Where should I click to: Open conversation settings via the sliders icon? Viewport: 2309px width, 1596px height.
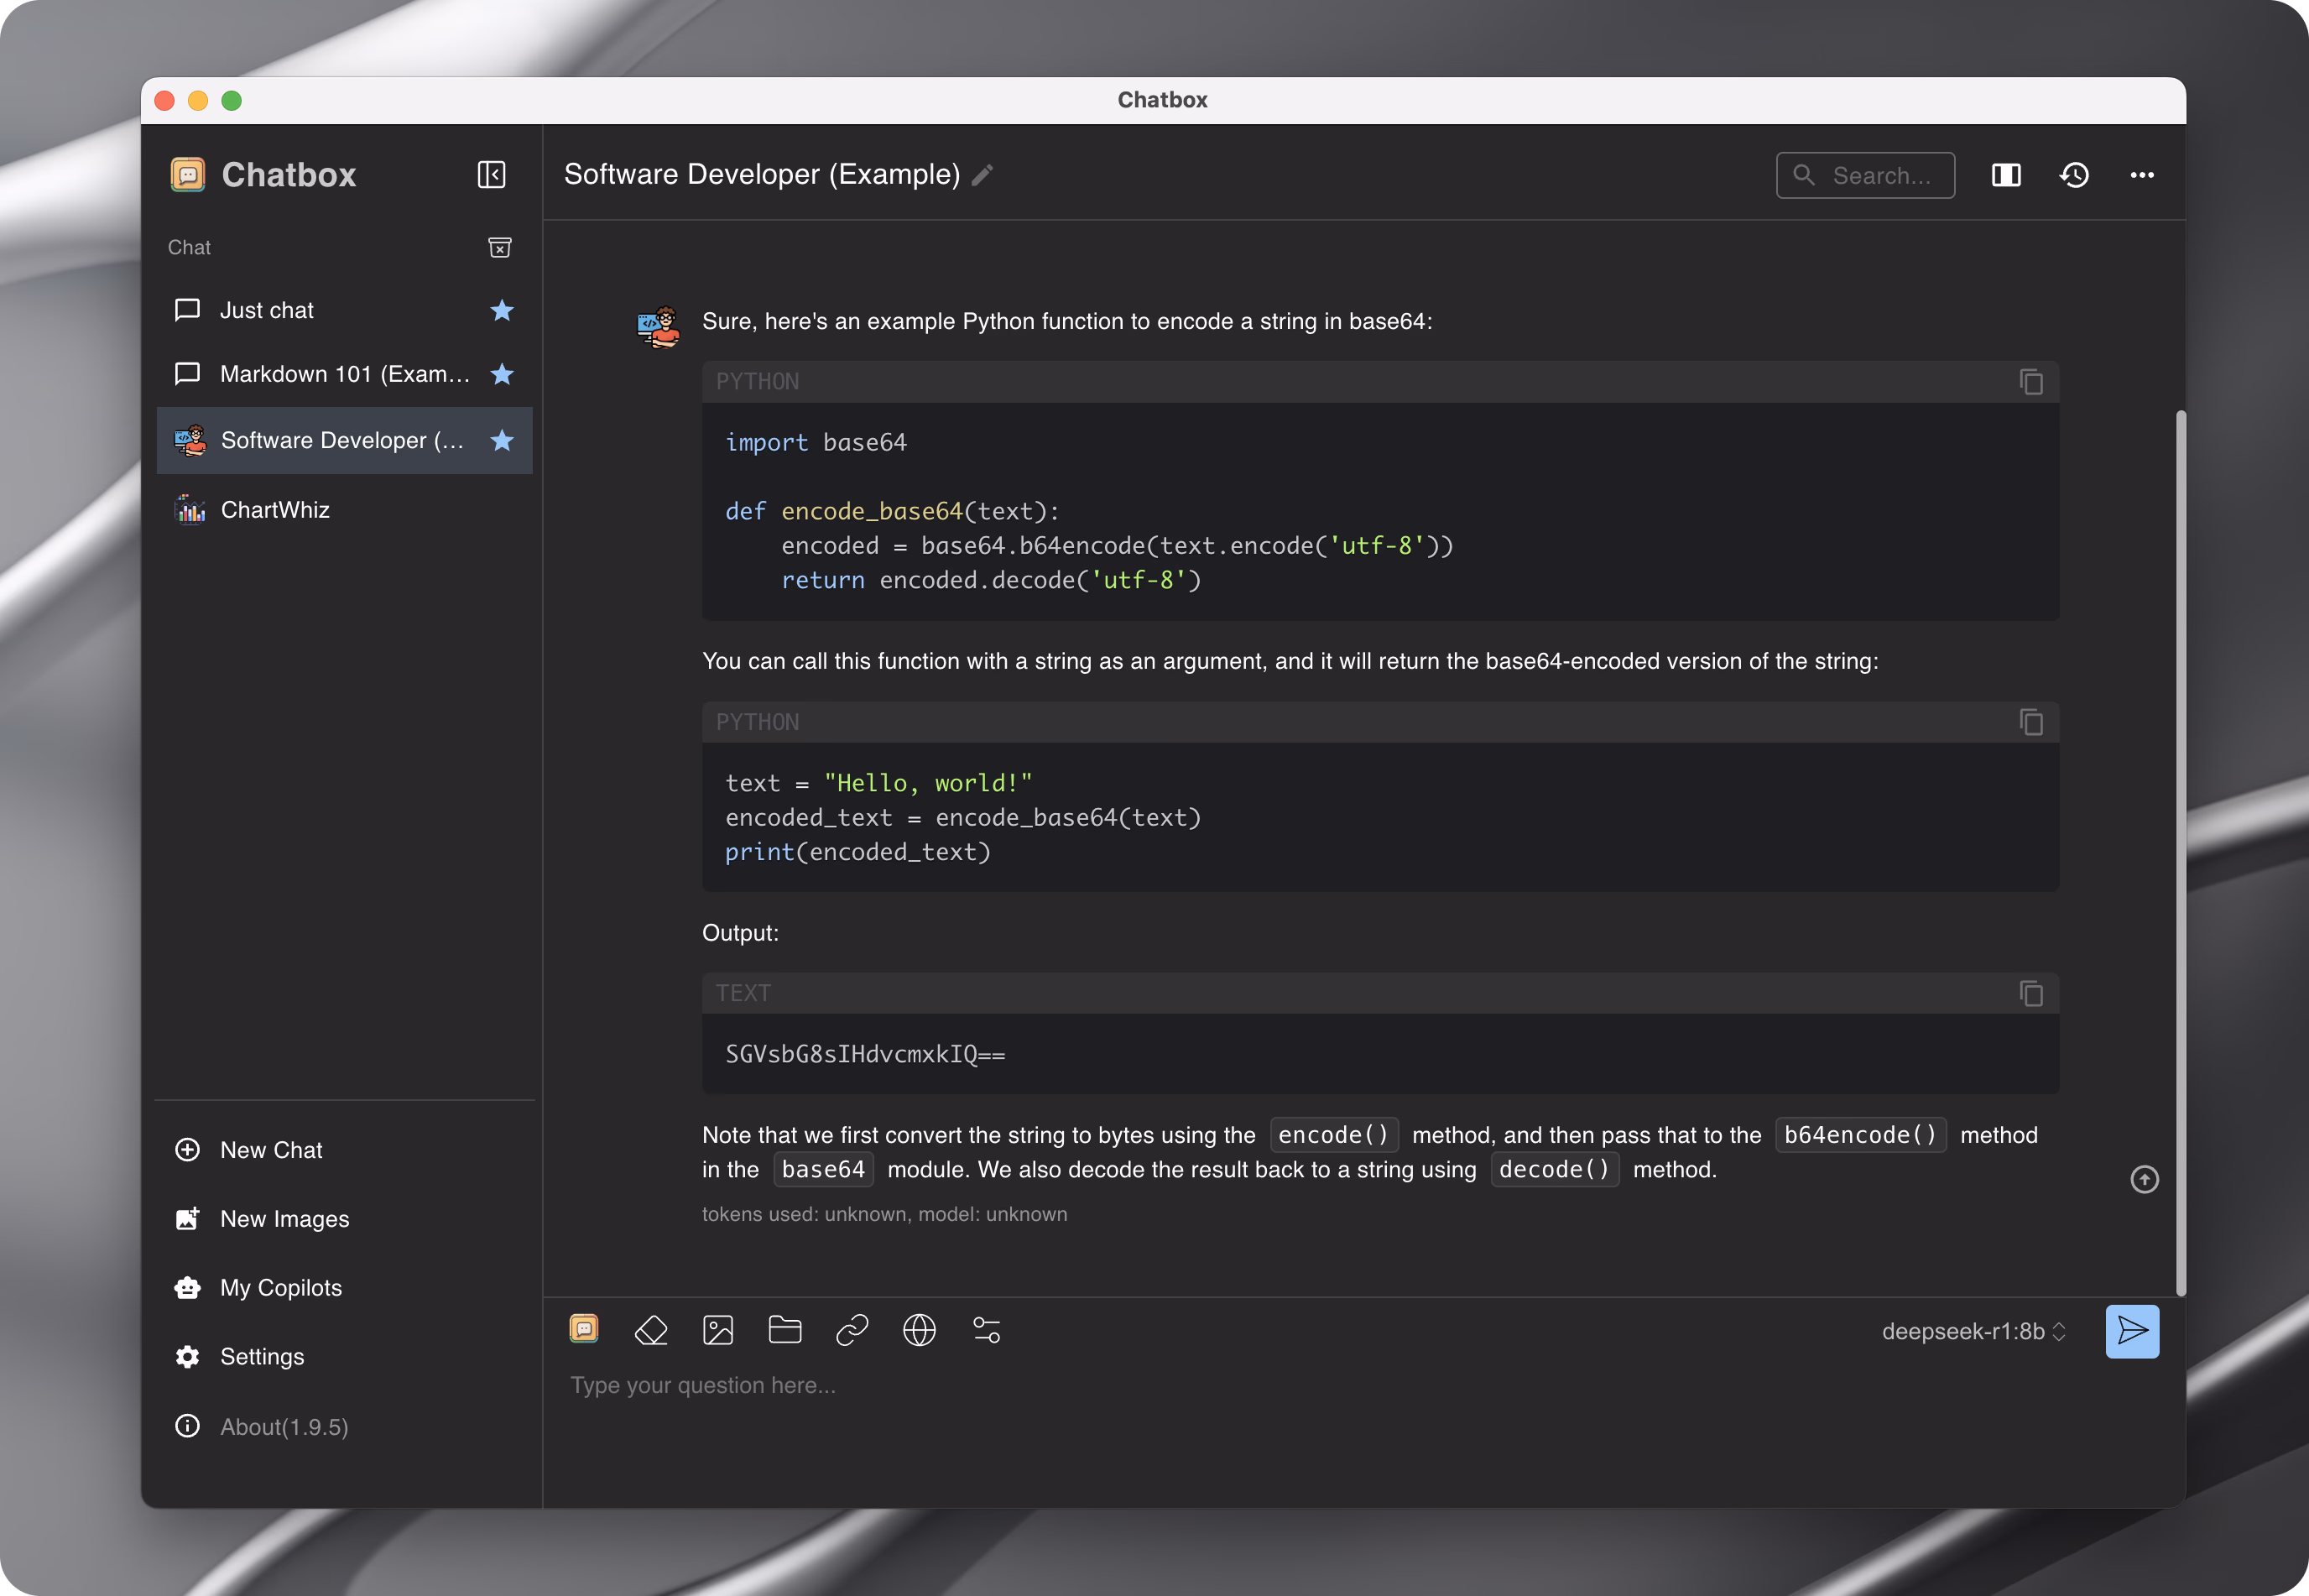point(986,1330)
